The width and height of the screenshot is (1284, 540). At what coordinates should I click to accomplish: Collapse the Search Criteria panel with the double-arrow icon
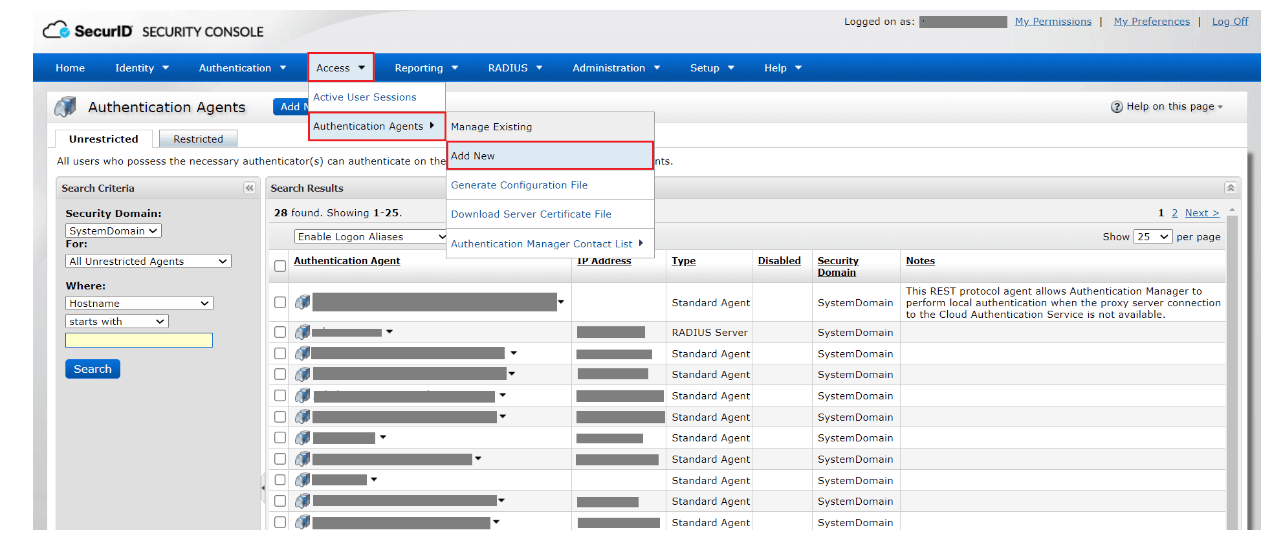click(x=249, y=188)
